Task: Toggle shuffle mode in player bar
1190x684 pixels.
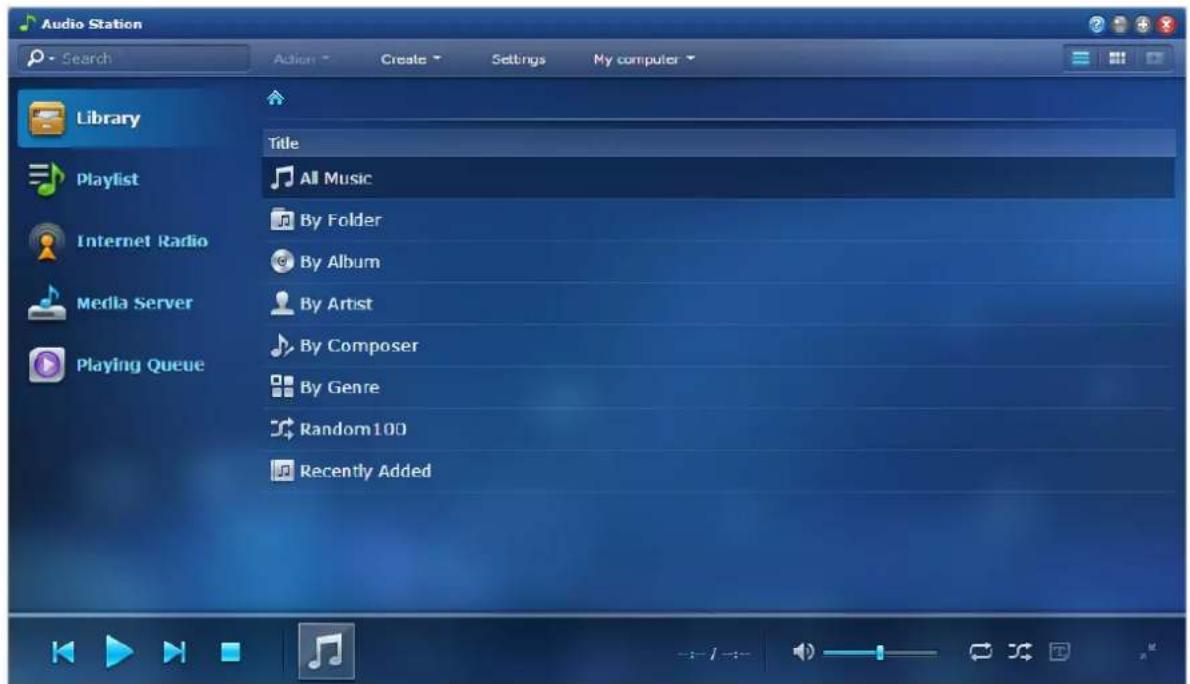Action: (x=1020, y=651)
